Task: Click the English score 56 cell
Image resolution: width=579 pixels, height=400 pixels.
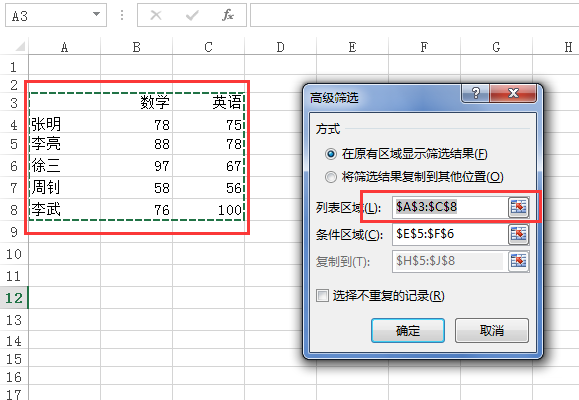Action: [208, 188]
